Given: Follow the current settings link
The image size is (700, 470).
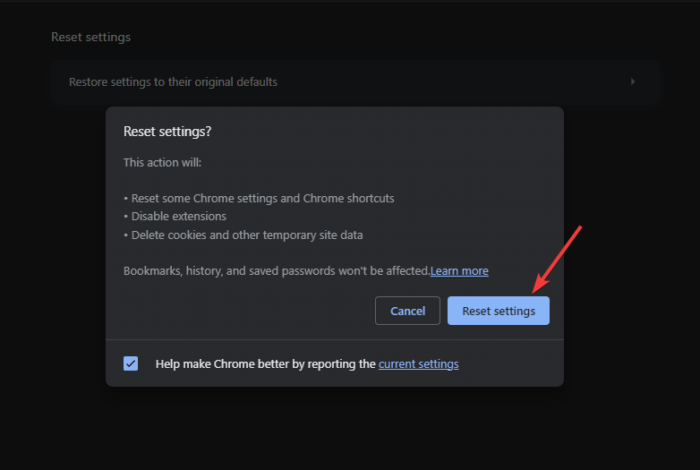Looking at the screenshot, I should point(418,364).
